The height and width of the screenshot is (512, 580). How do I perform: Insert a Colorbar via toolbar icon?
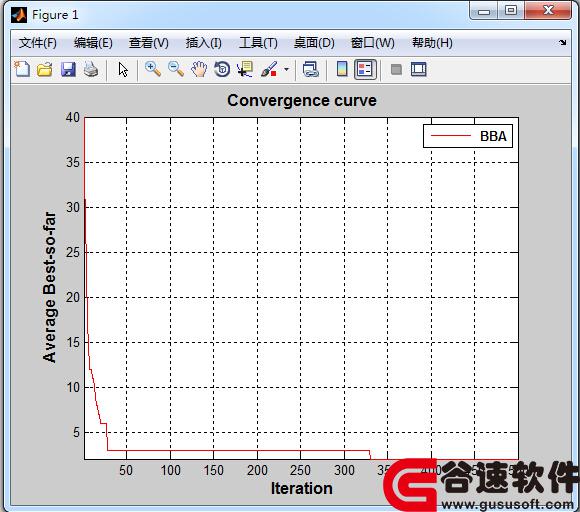(342, 69)
